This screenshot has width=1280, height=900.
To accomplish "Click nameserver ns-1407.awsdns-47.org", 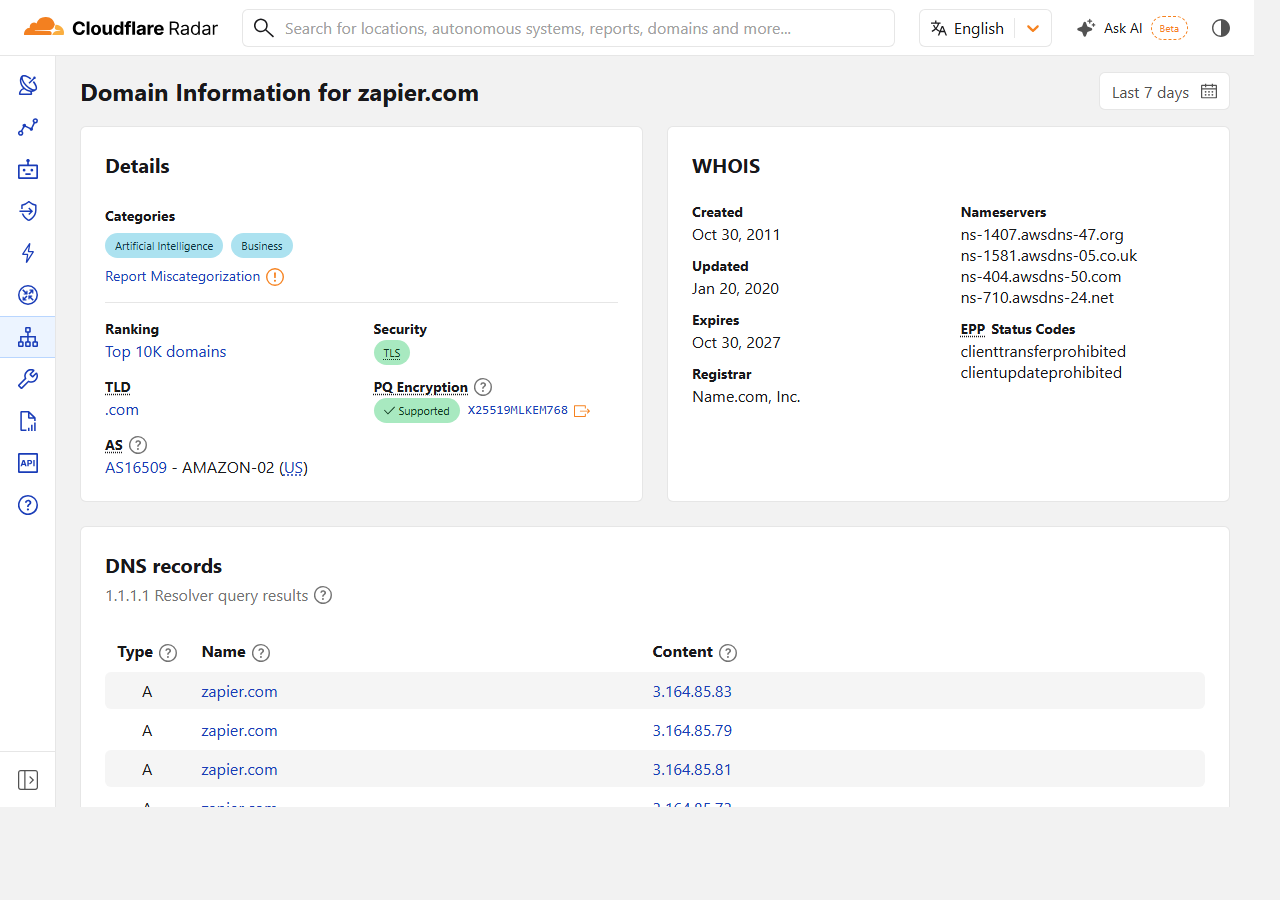I will [1042, 235].
